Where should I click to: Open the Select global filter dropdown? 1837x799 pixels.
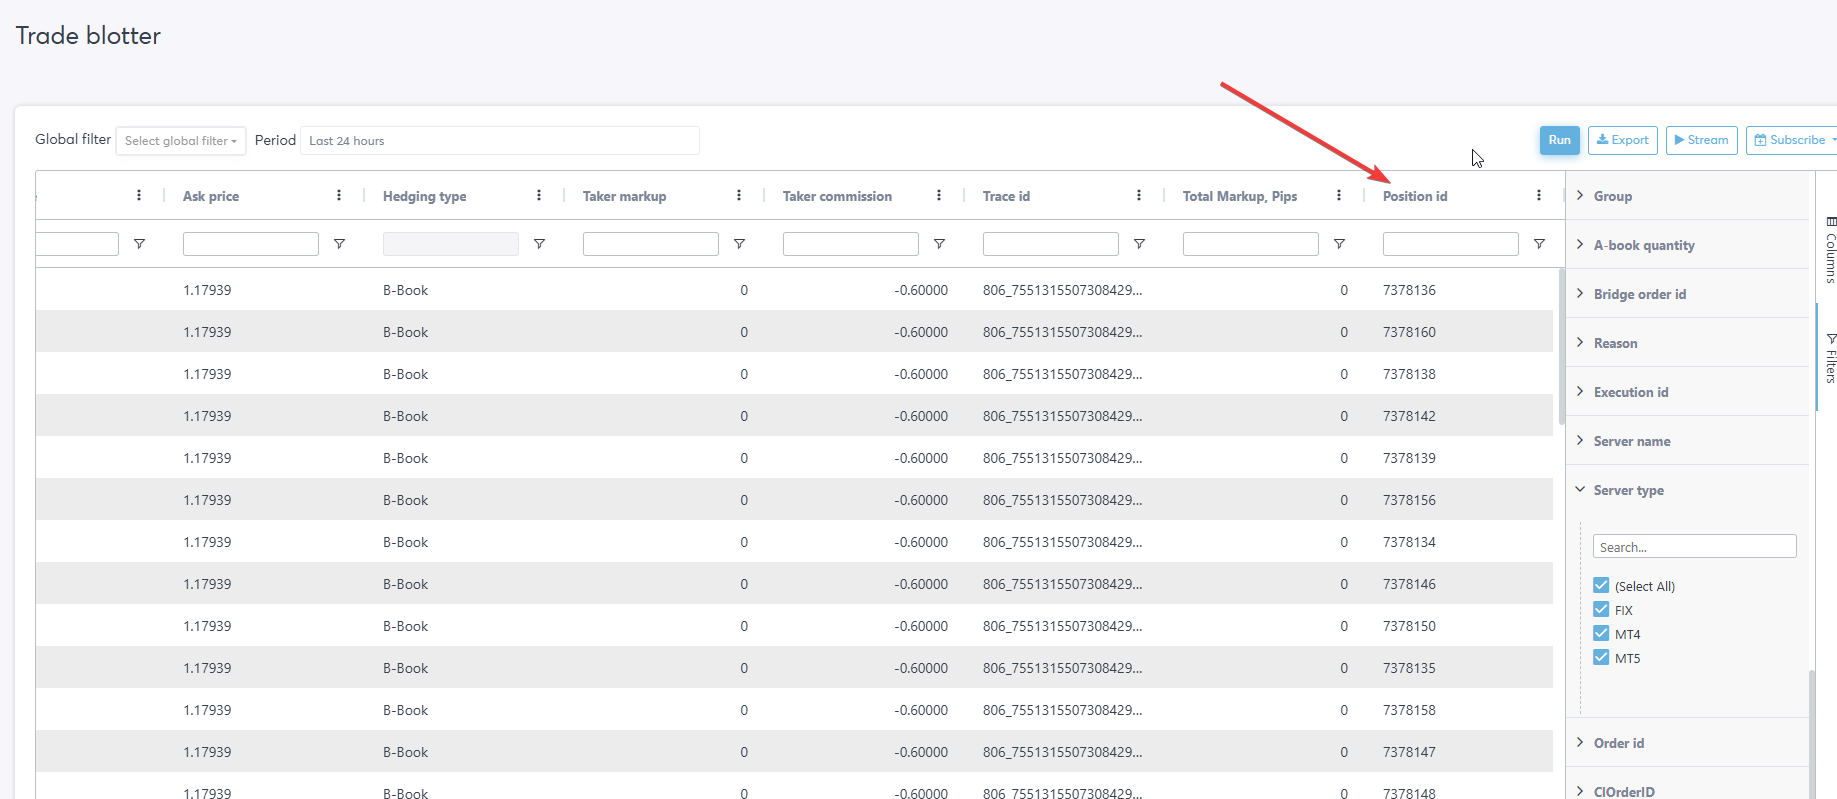point(180,141)
